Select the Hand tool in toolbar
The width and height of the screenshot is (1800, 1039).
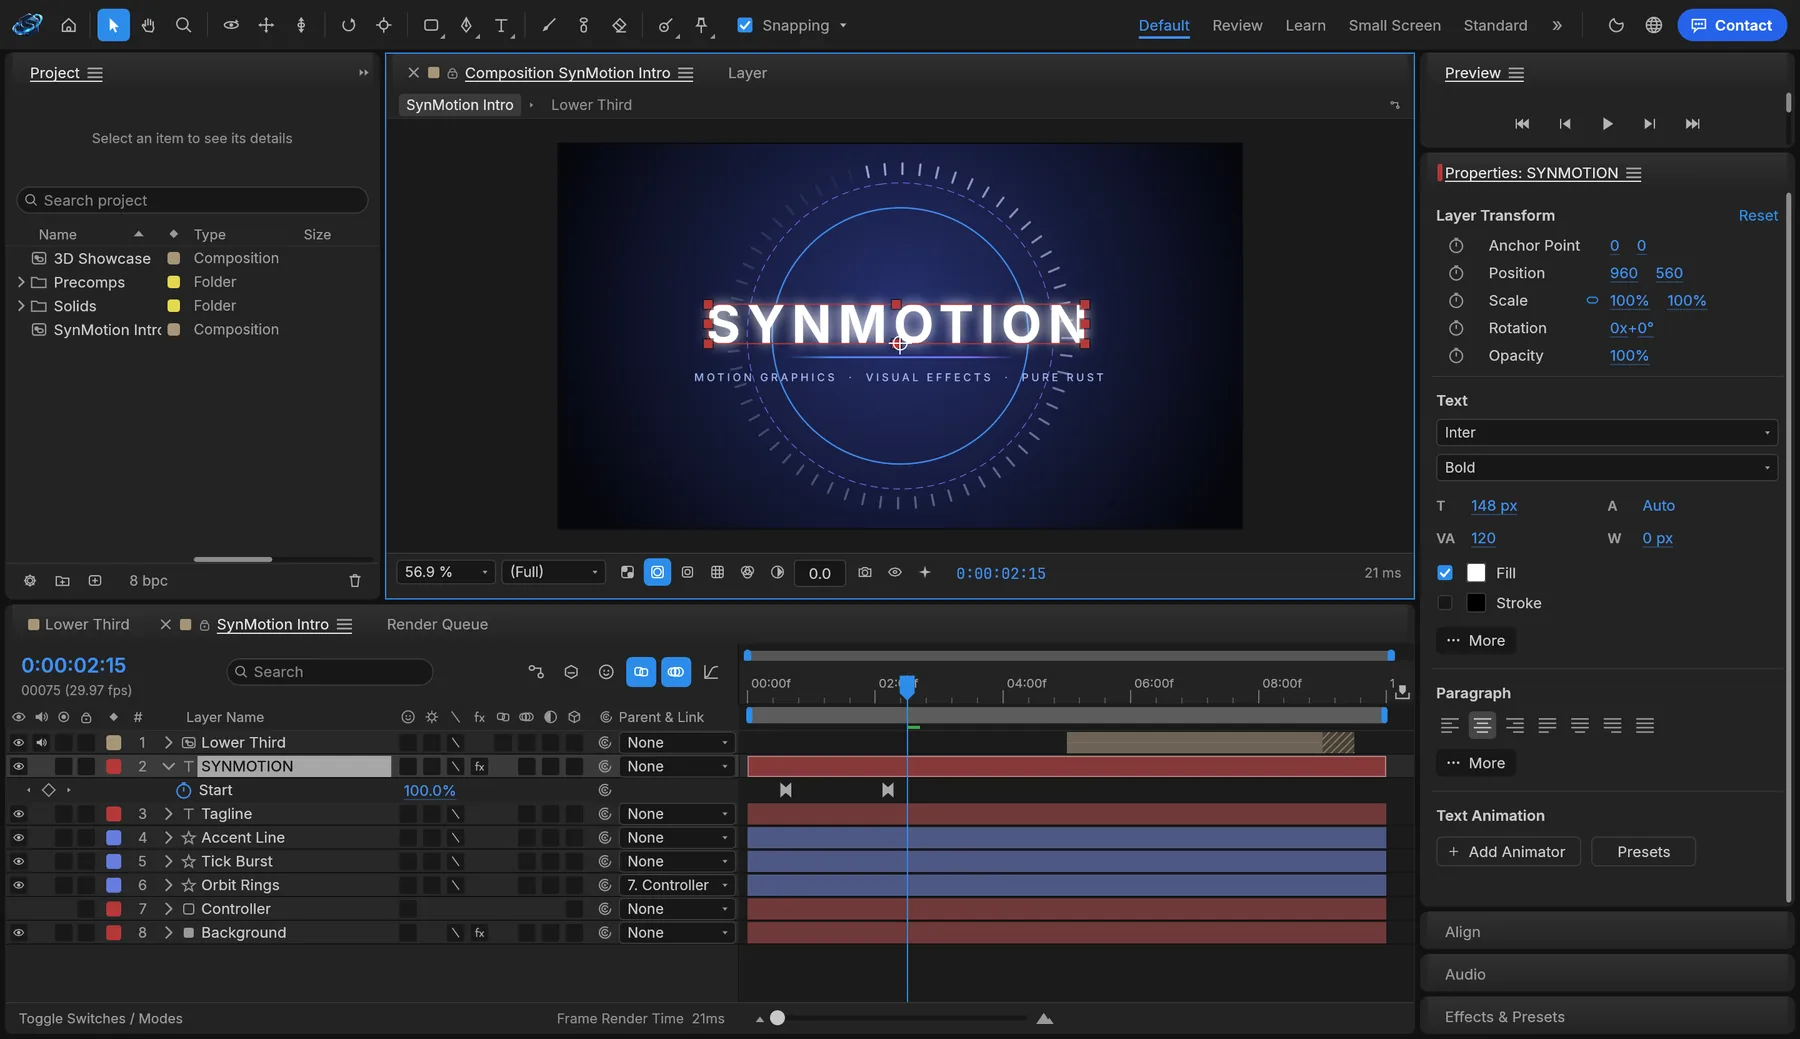pos(148,25)
